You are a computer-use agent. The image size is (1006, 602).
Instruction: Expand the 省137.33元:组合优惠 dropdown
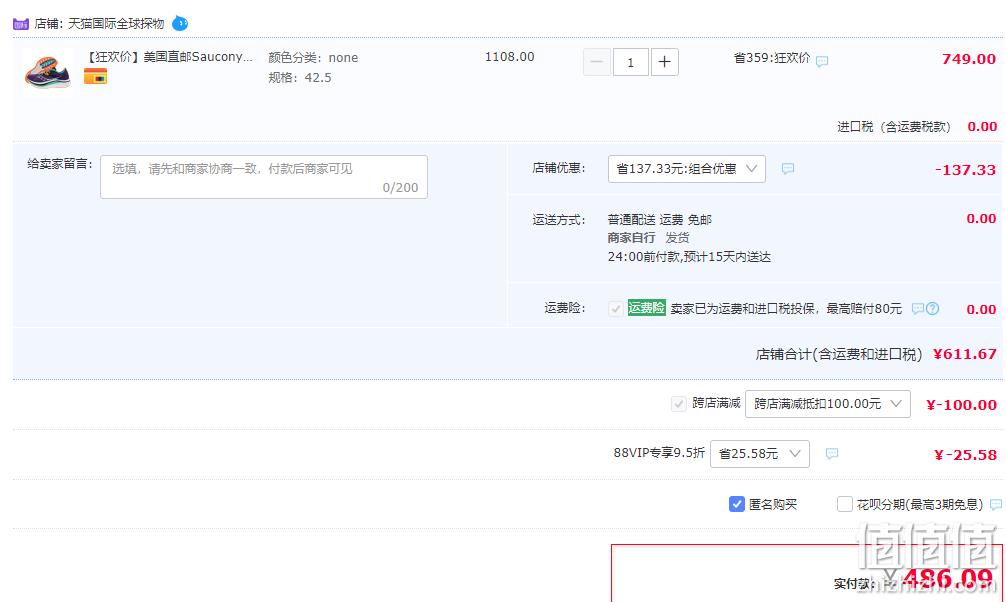pyautogui.click(x=686, y=169)
